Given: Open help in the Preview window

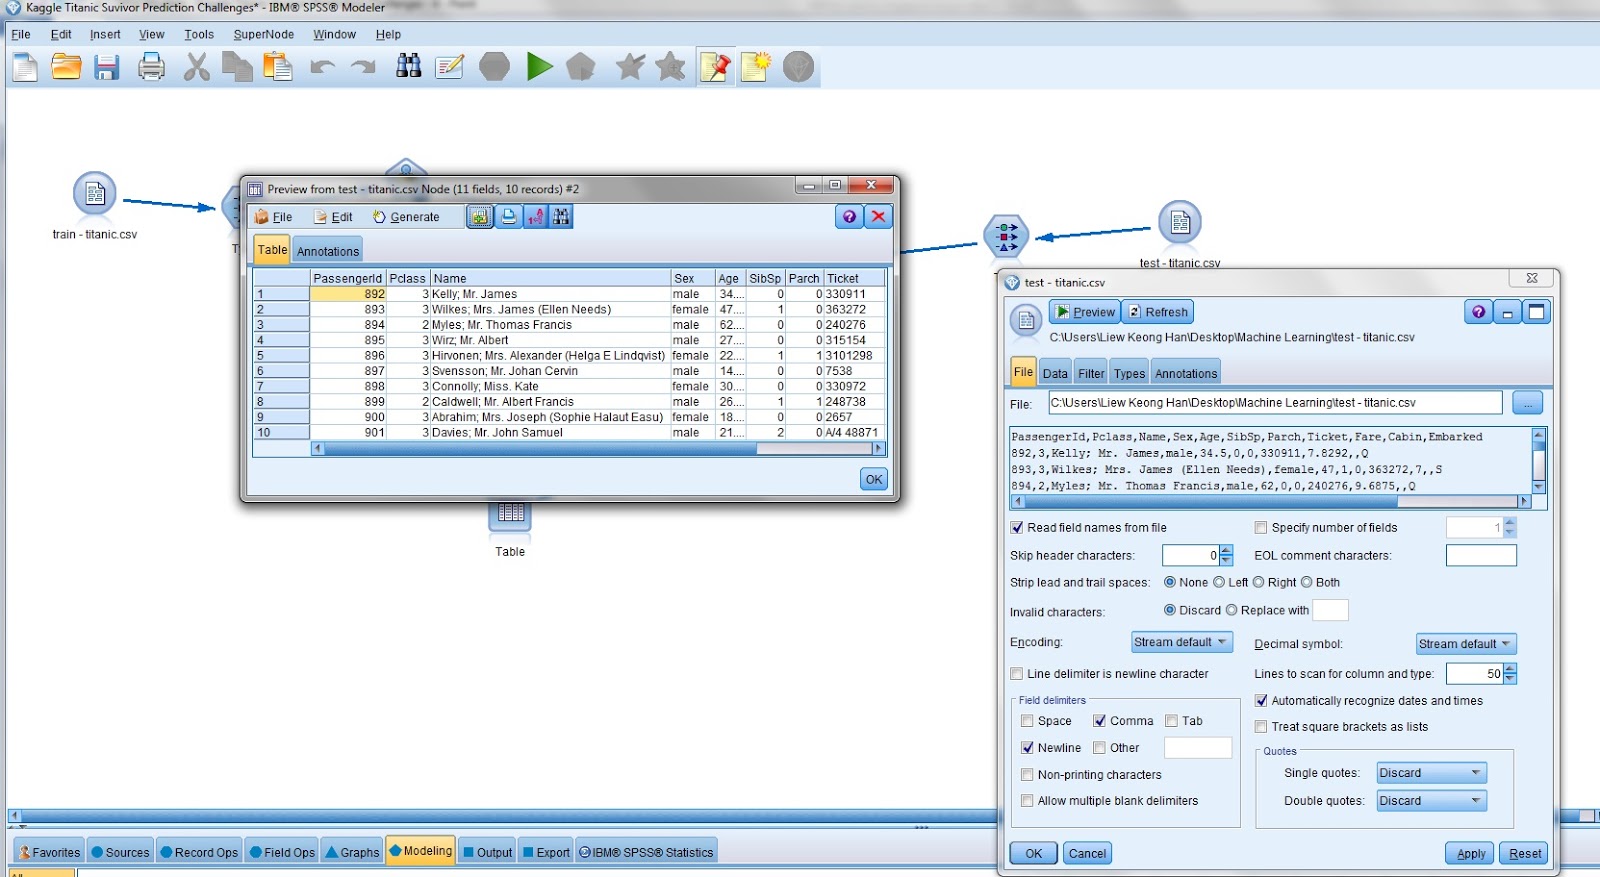Looking at the screenshot, I should pos(849,217).
